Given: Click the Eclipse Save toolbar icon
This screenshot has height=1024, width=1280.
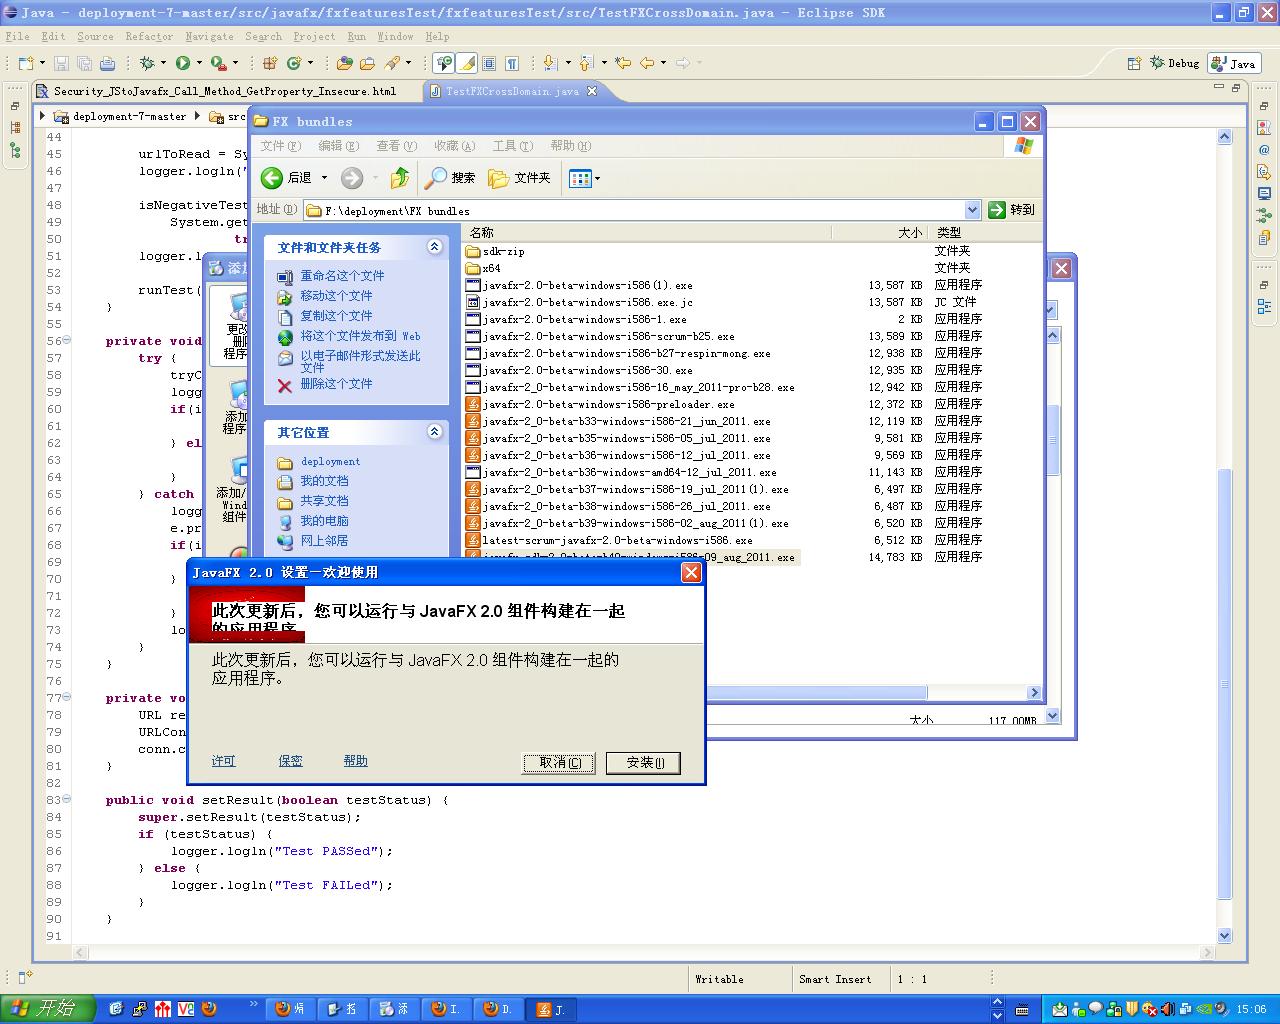Looking at the screenshot, I should [62, 63].
